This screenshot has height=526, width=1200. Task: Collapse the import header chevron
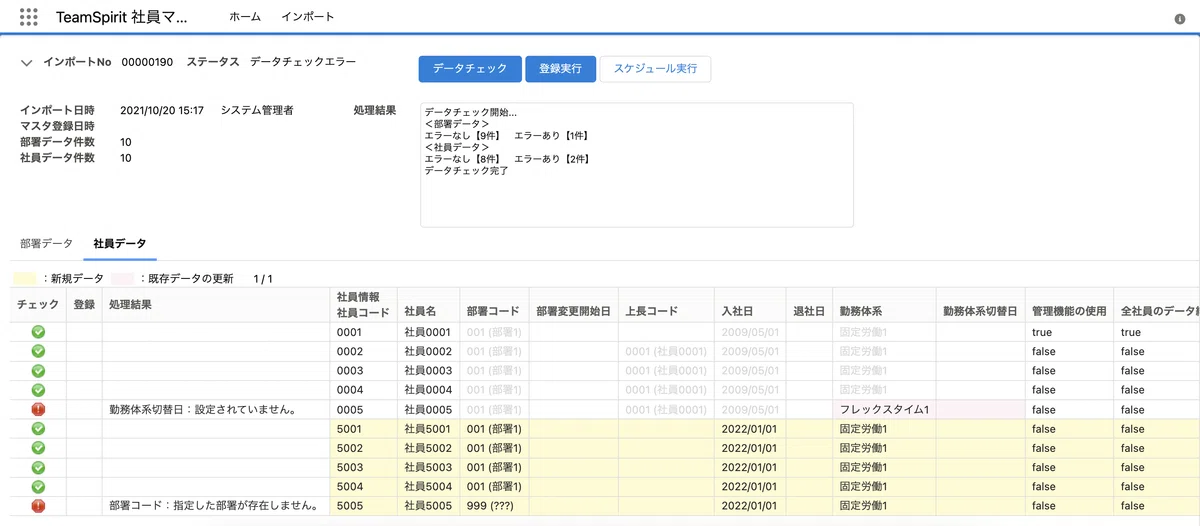26,63
